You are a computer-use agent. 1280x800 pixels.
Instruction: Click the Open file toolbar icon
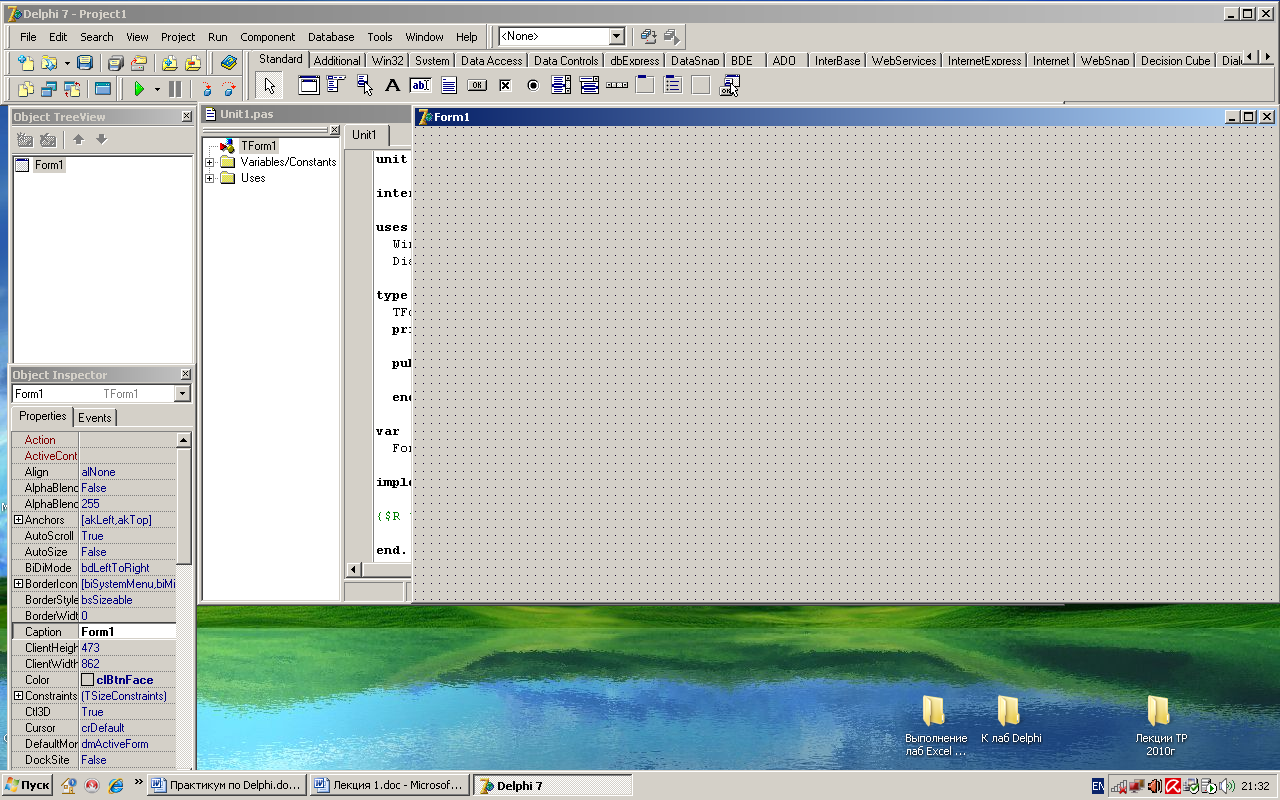pos(48,62)
